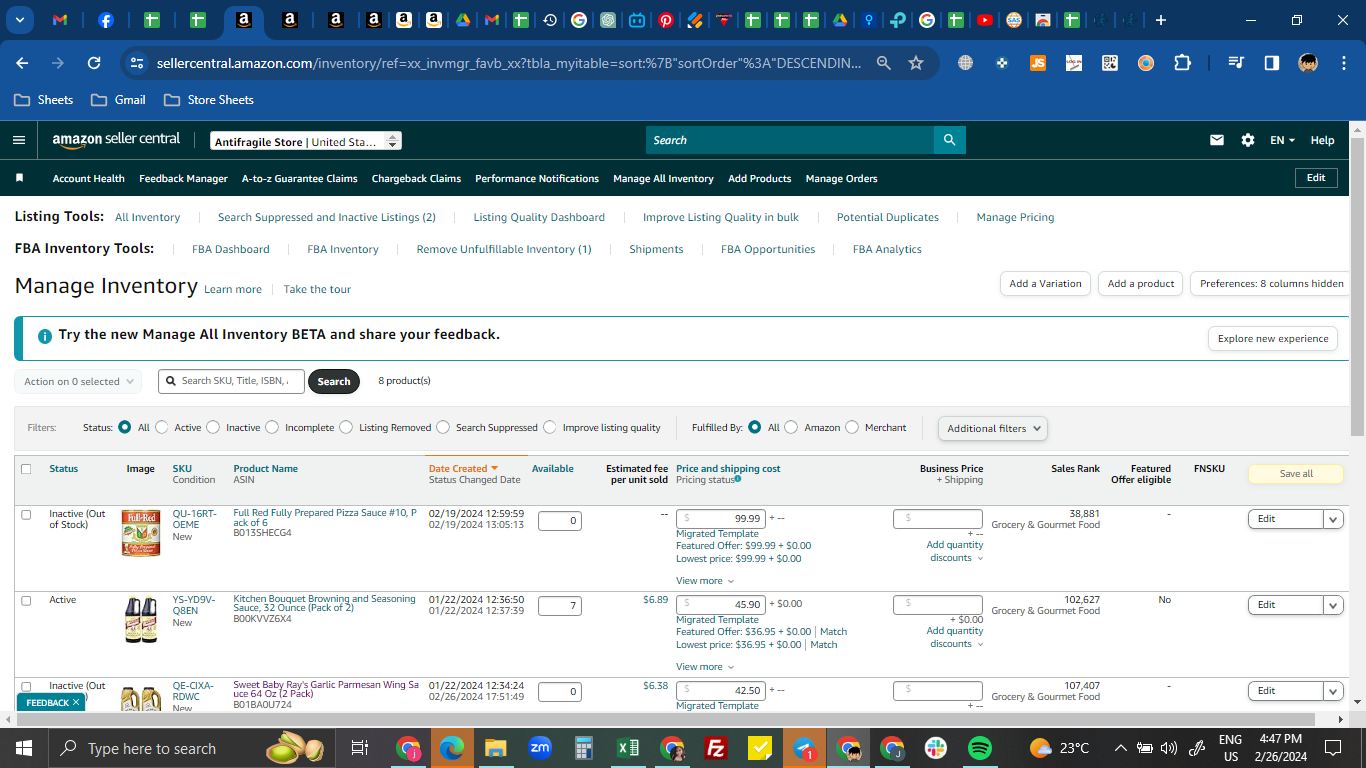This screenshot has height=768, width=1366.
Task: Select the Incomplete status filter
Action: point(272,427)
